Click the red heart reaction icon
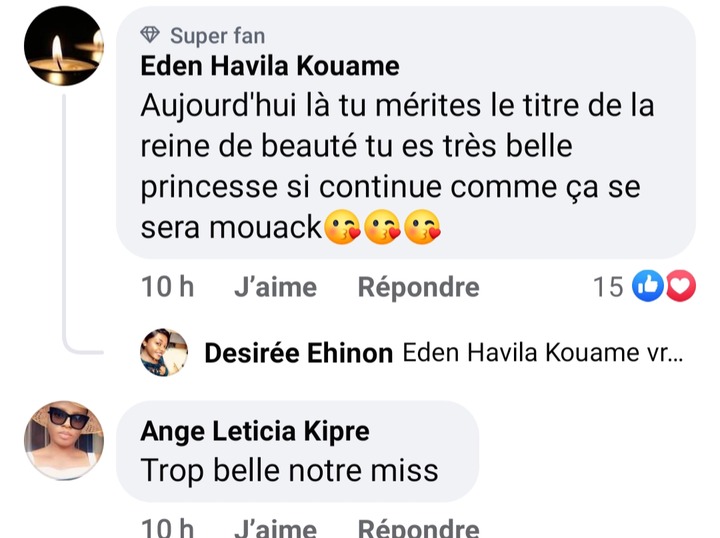 (680, 287)
